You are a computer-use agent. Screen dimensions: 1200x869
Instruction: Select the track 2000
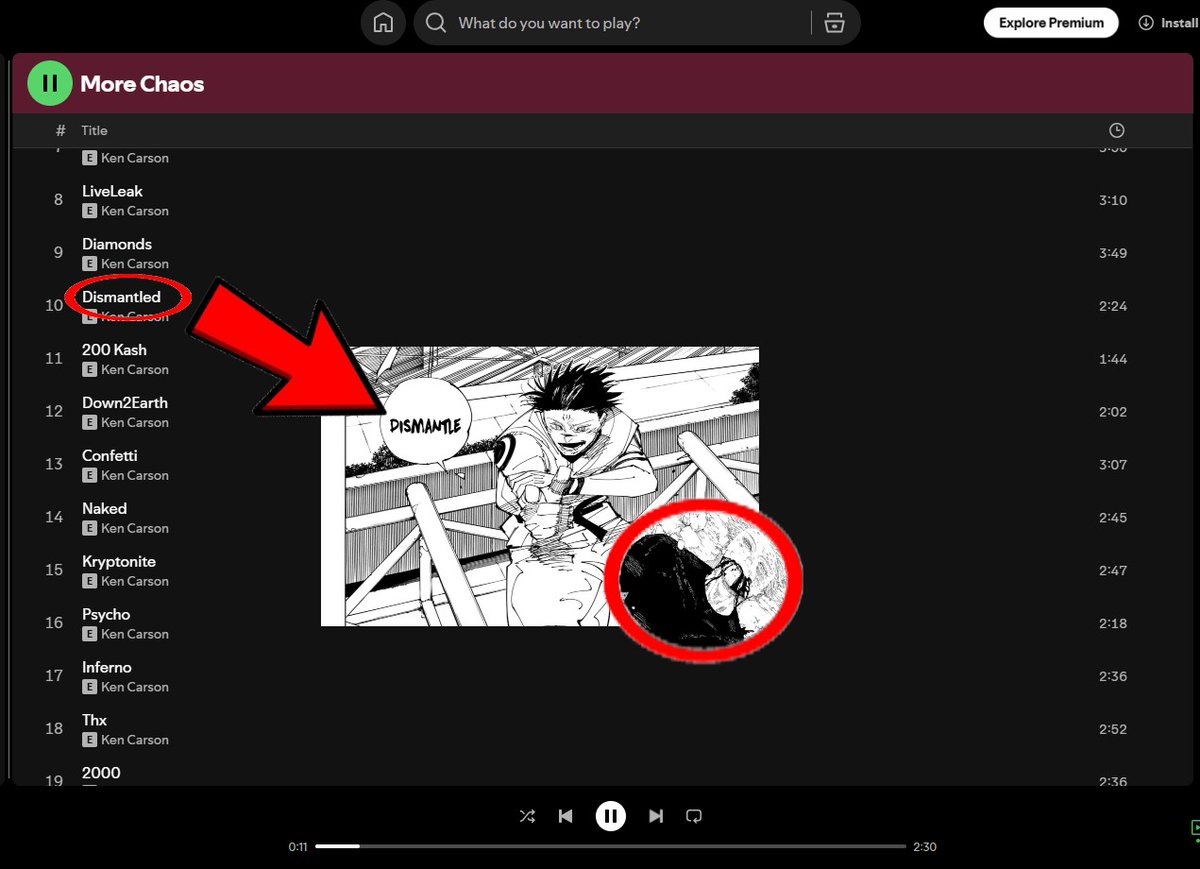tap(101, 773)
